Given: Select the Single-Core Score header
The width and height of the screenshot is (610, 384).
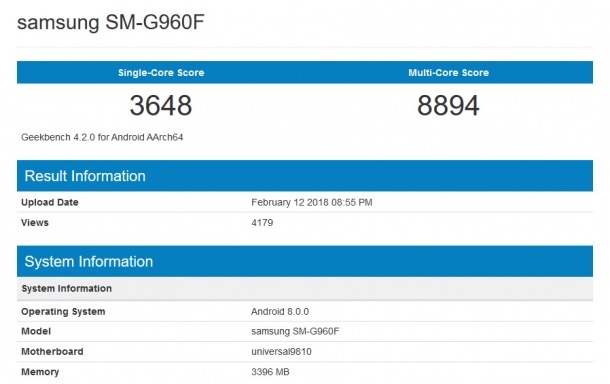Looking at the screenshot, I should (x=161, y=73).
